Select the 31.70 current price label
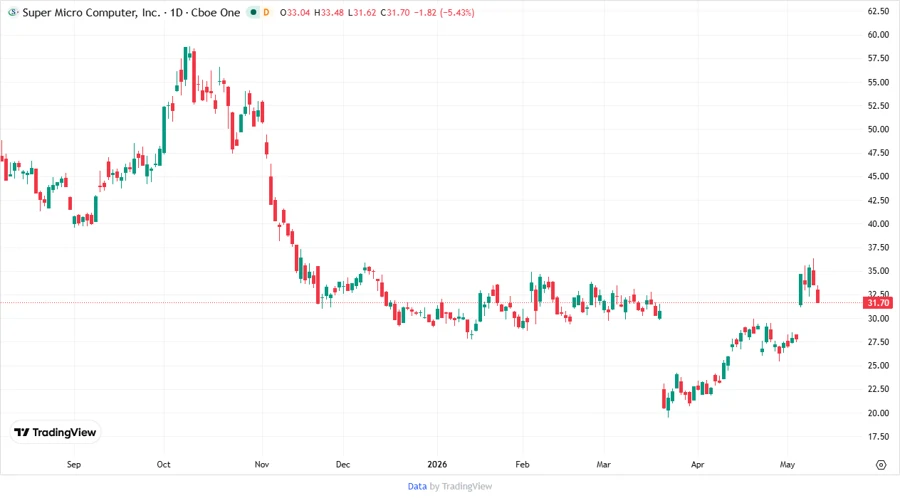This screenshot has width=900, height=498. (878, 302)
